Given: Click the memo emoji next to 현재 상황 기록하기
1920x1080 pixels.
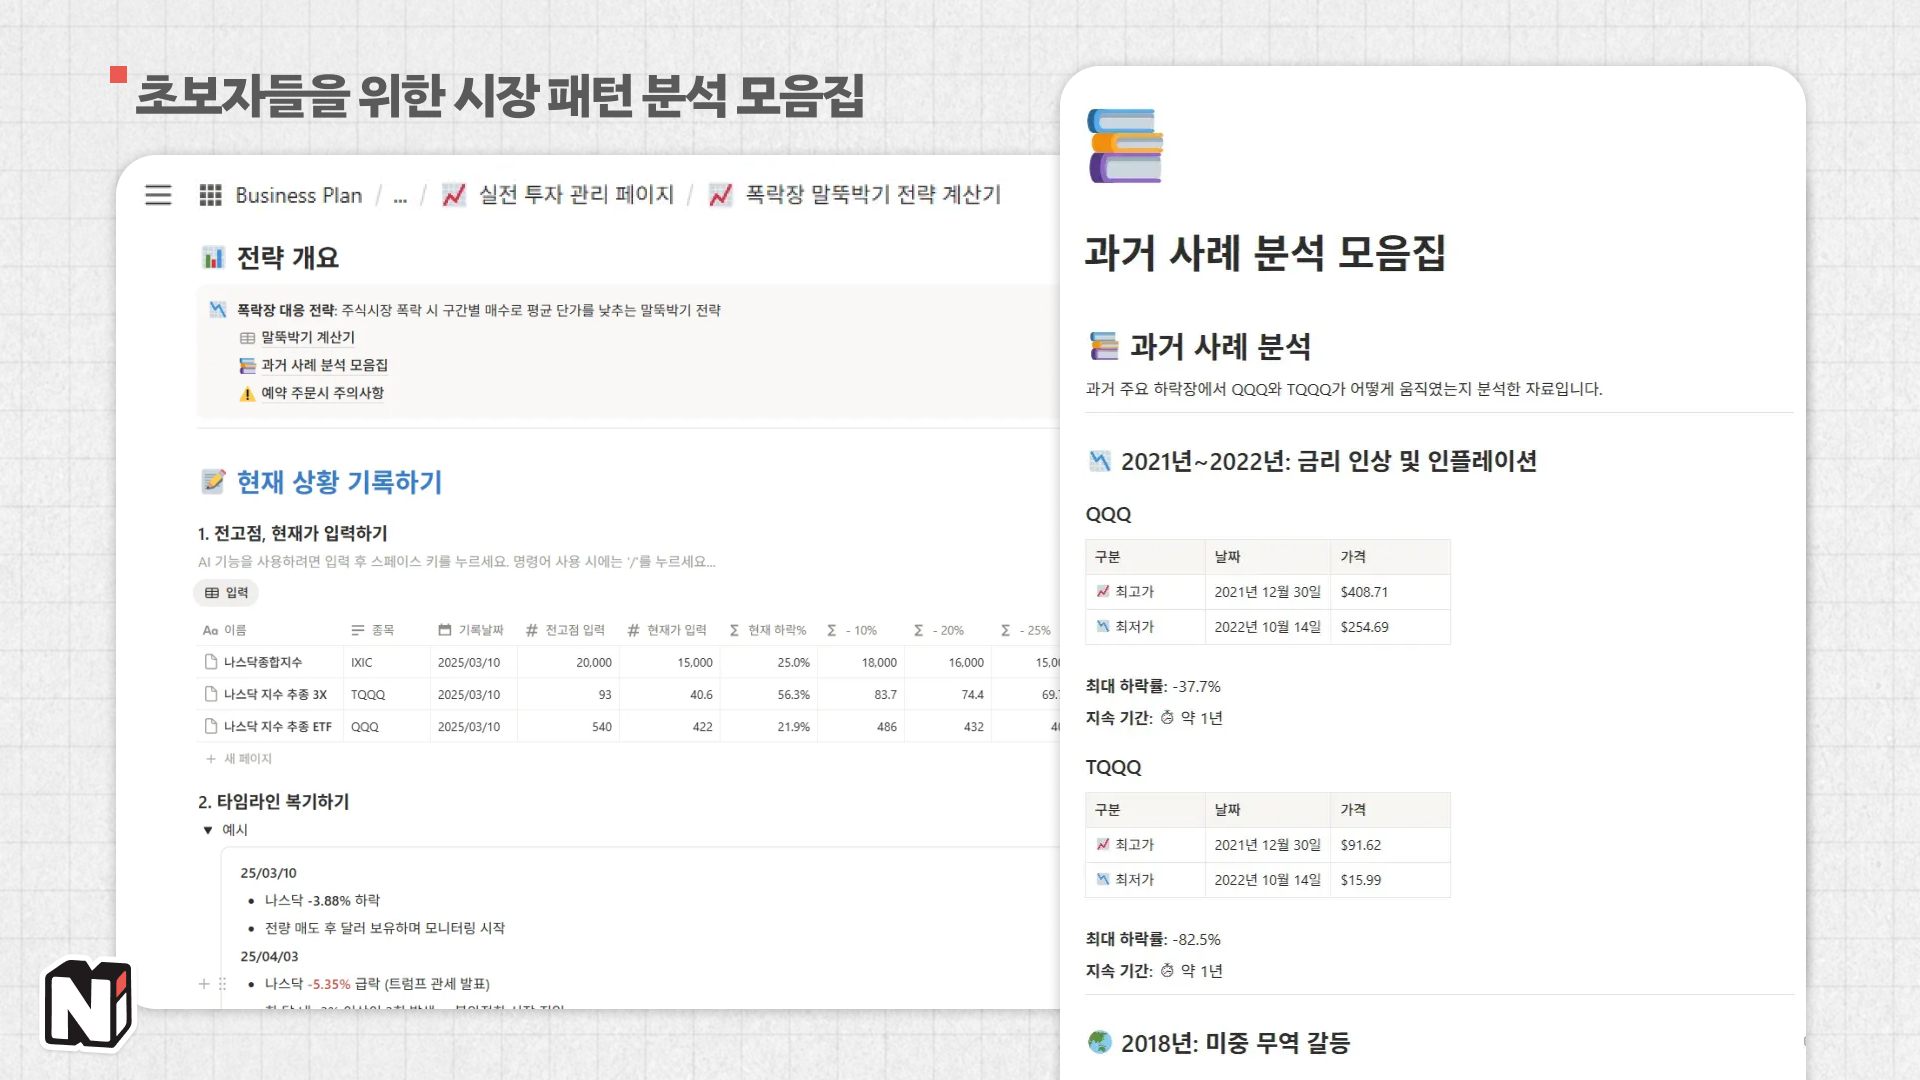Looking at the screenshot, I should coord(213,483).
